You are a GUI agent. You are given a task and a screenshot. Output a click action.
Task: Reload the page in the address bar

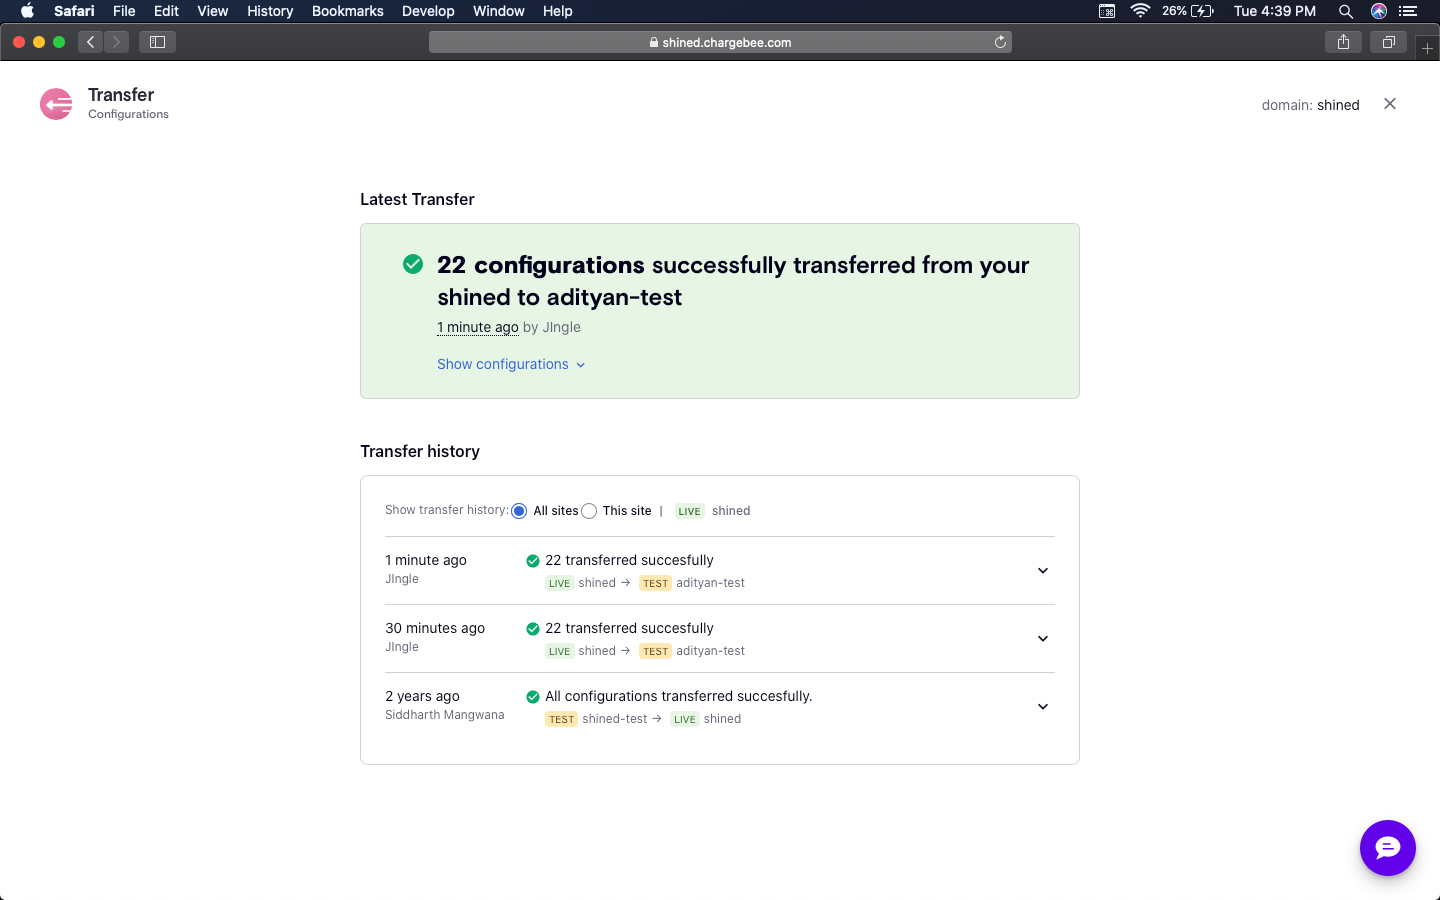[x=1000, y=42]
